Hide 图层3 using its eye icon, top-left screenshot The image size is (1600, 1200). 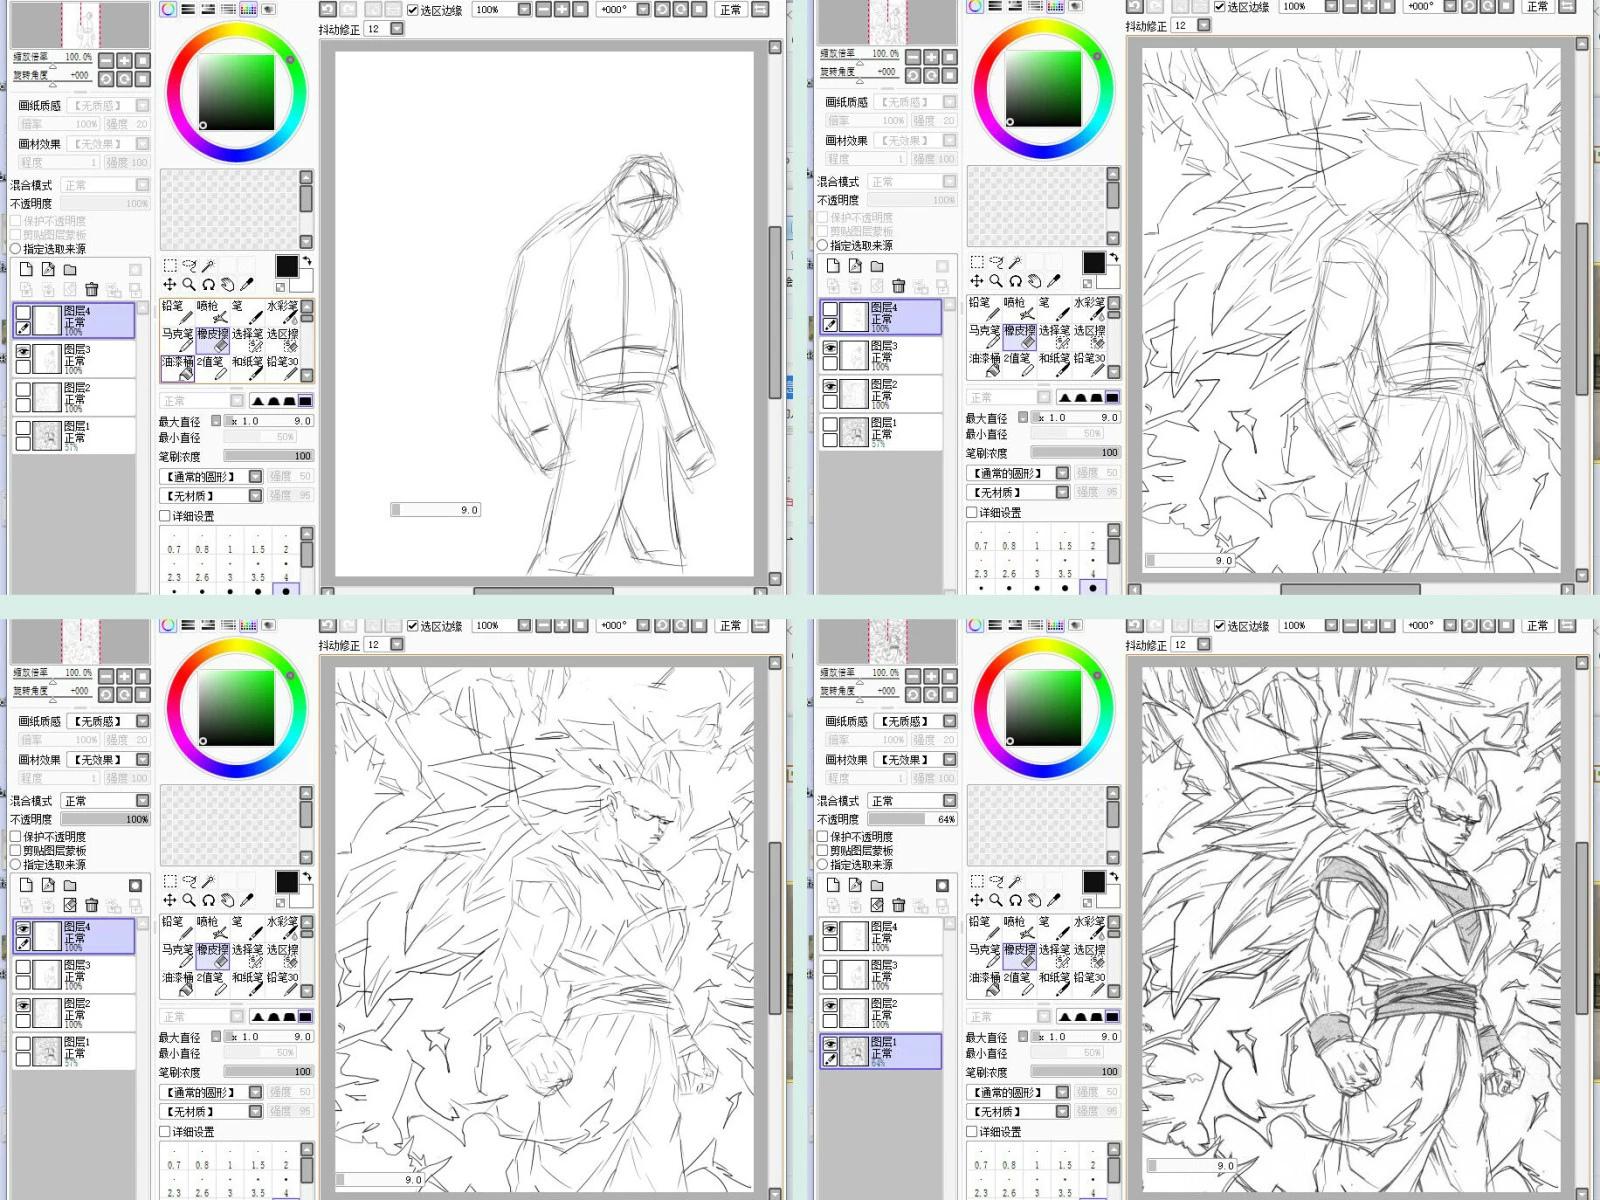coord(24,352)
